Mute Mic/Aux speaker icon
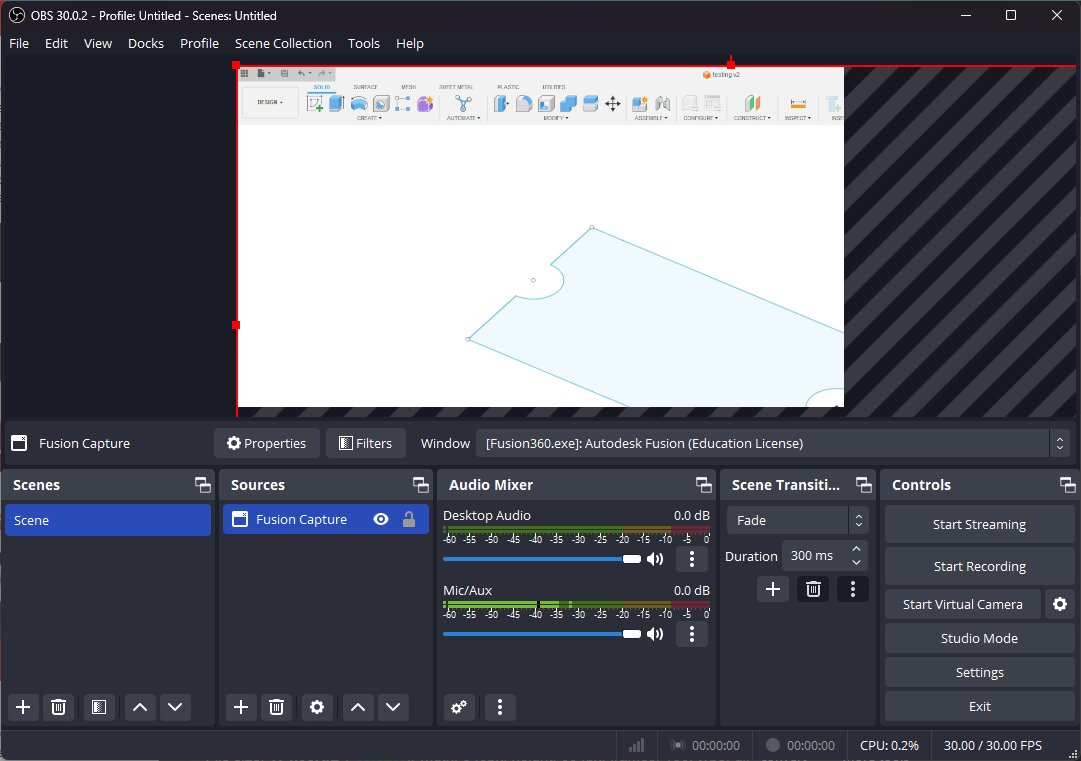This screenshot has width=1081, height=761. coord(655,634)
